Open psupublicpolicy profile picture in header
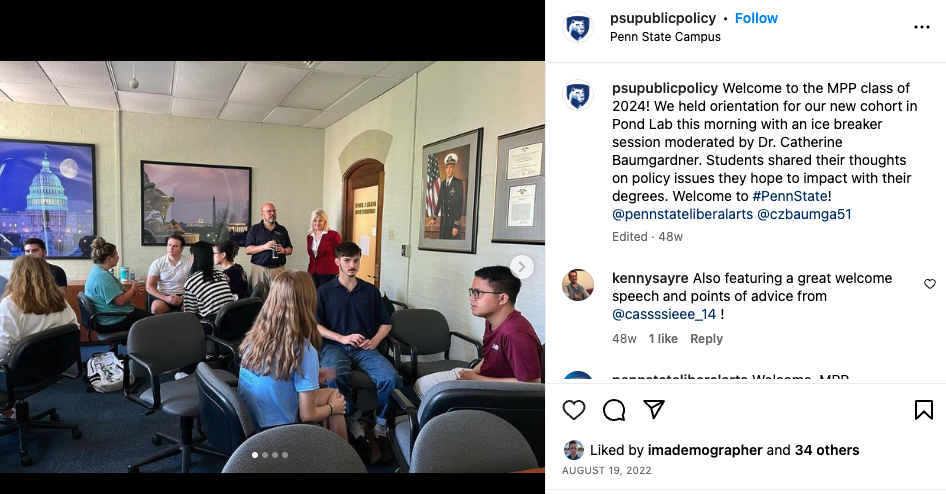The width and height of the screenshot is (946, 494). (x=577, y=27)
